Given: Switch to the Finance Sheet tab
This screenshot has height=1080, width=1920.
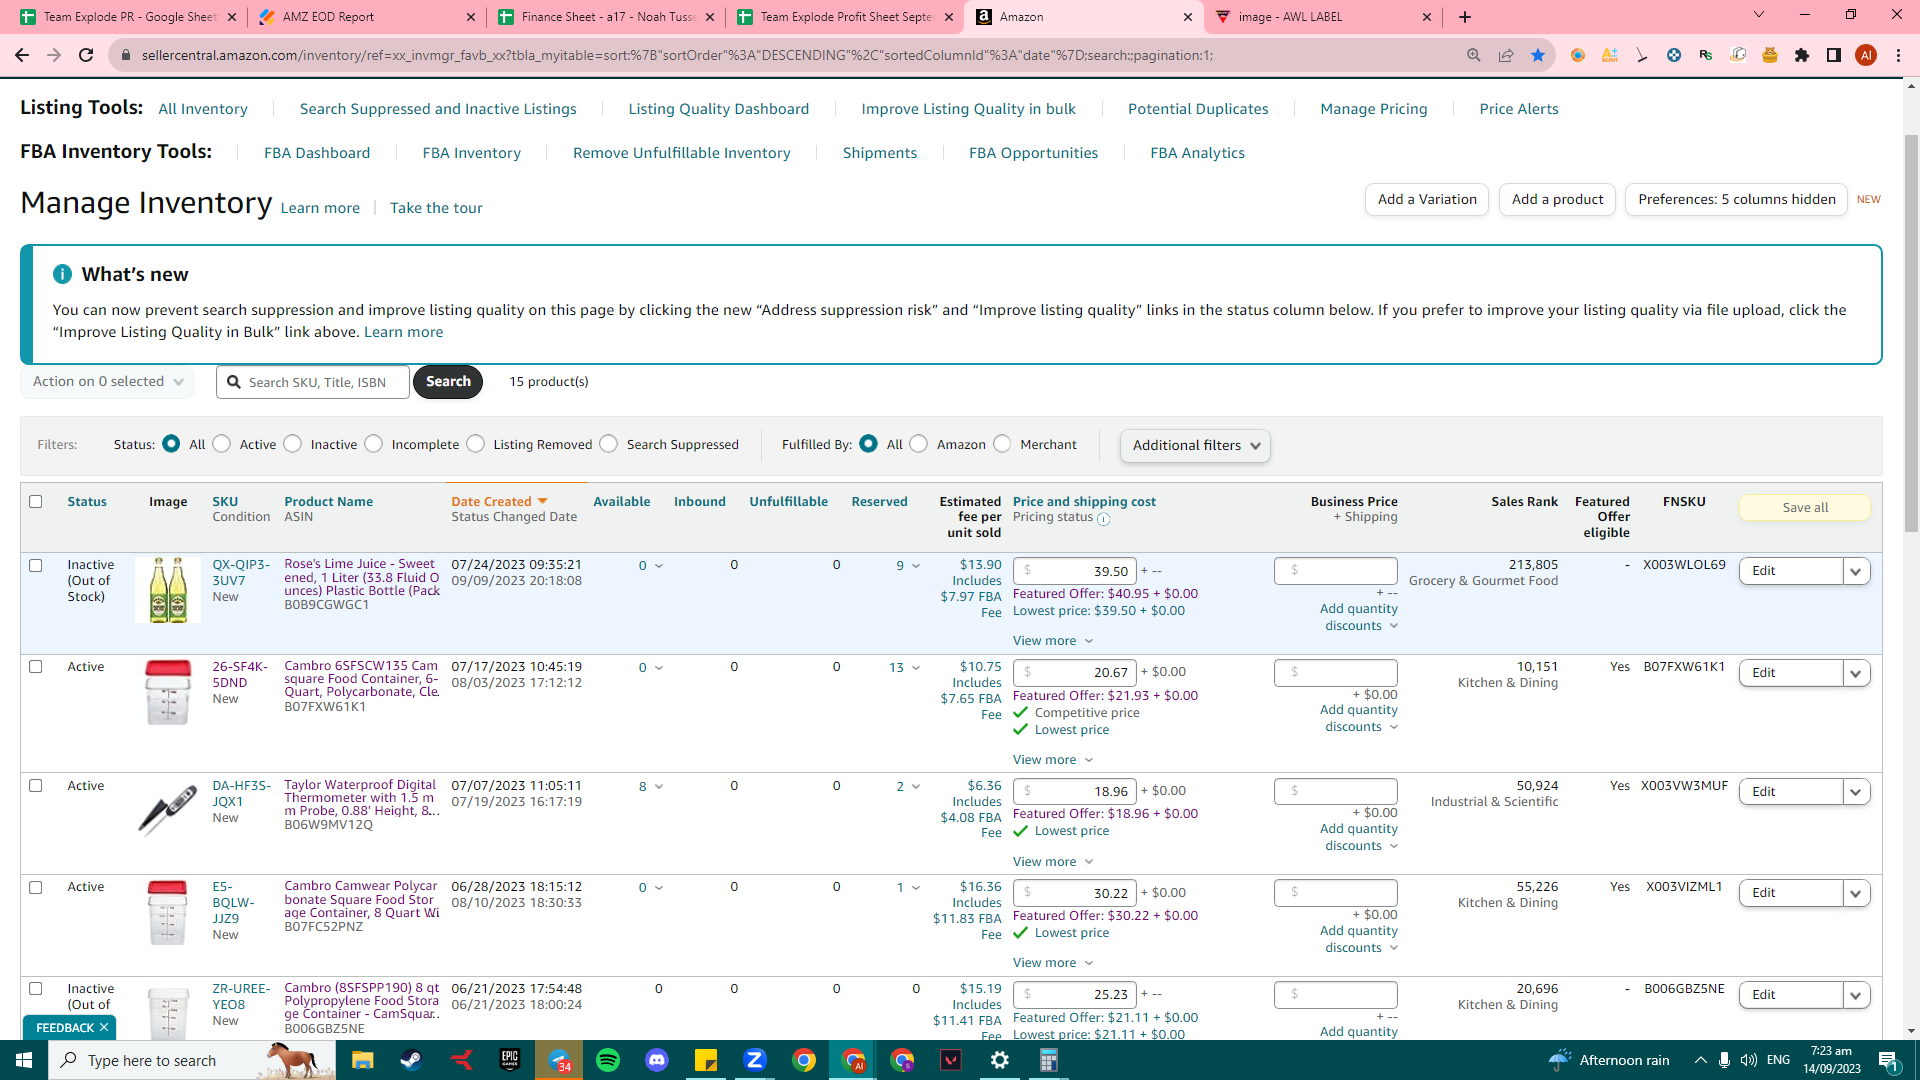Looking at the screenshot, I should click(x=604, y=17).
